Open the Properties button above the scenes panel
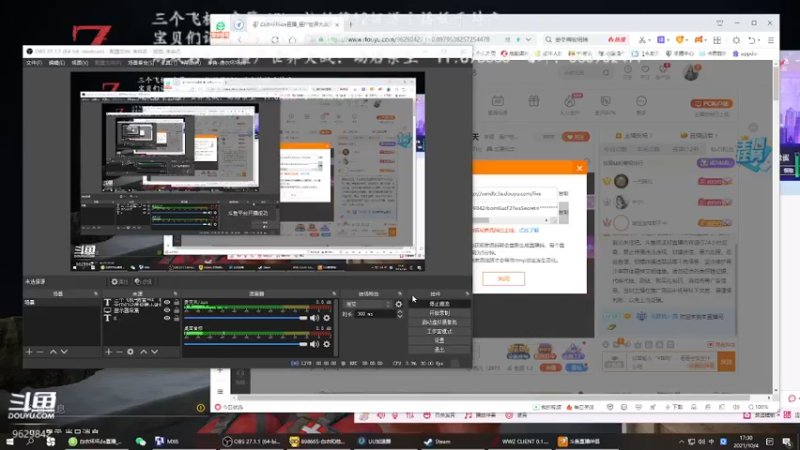The image size is (800, 450). (x=119, y=282)
